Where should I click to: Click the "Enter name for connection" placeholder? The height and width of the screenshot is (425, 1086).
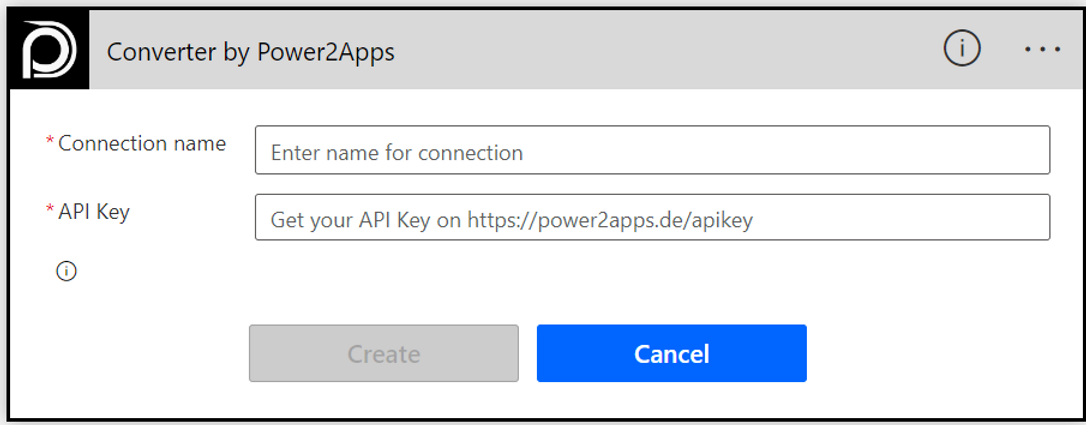click(397, 153)
